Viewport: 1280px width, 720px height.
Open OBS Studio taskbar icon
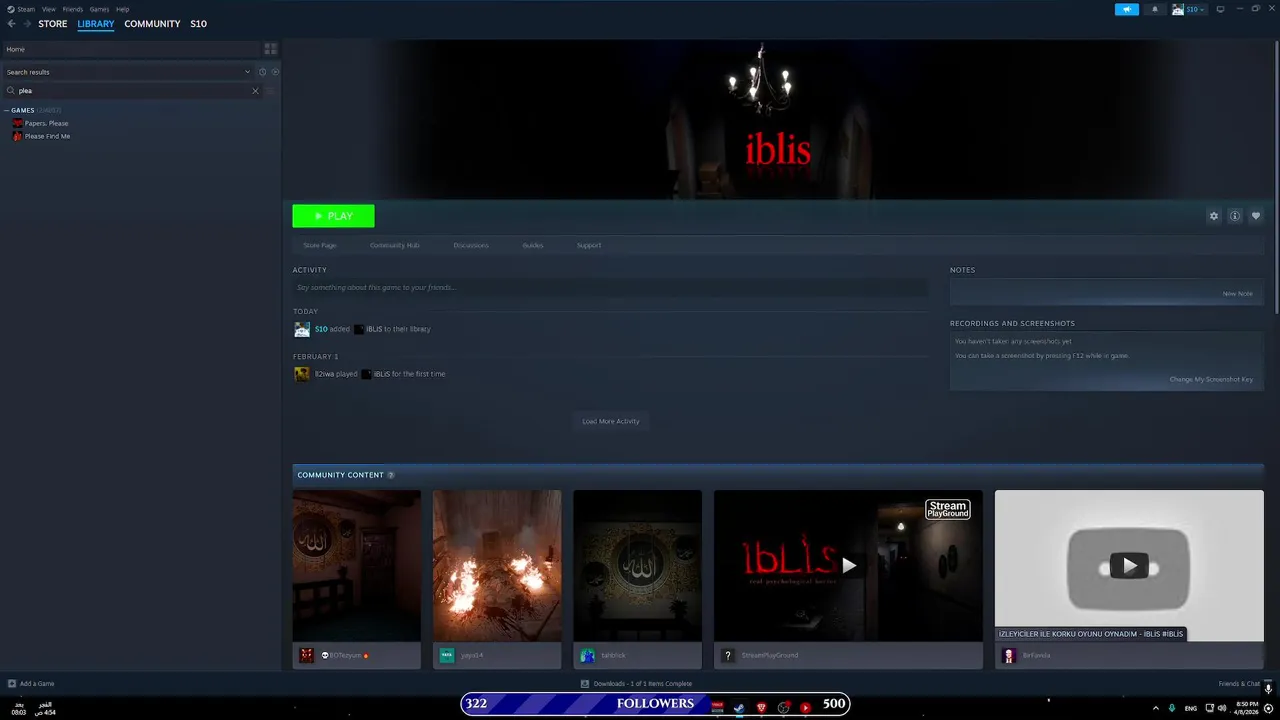[x=783, y=707]
